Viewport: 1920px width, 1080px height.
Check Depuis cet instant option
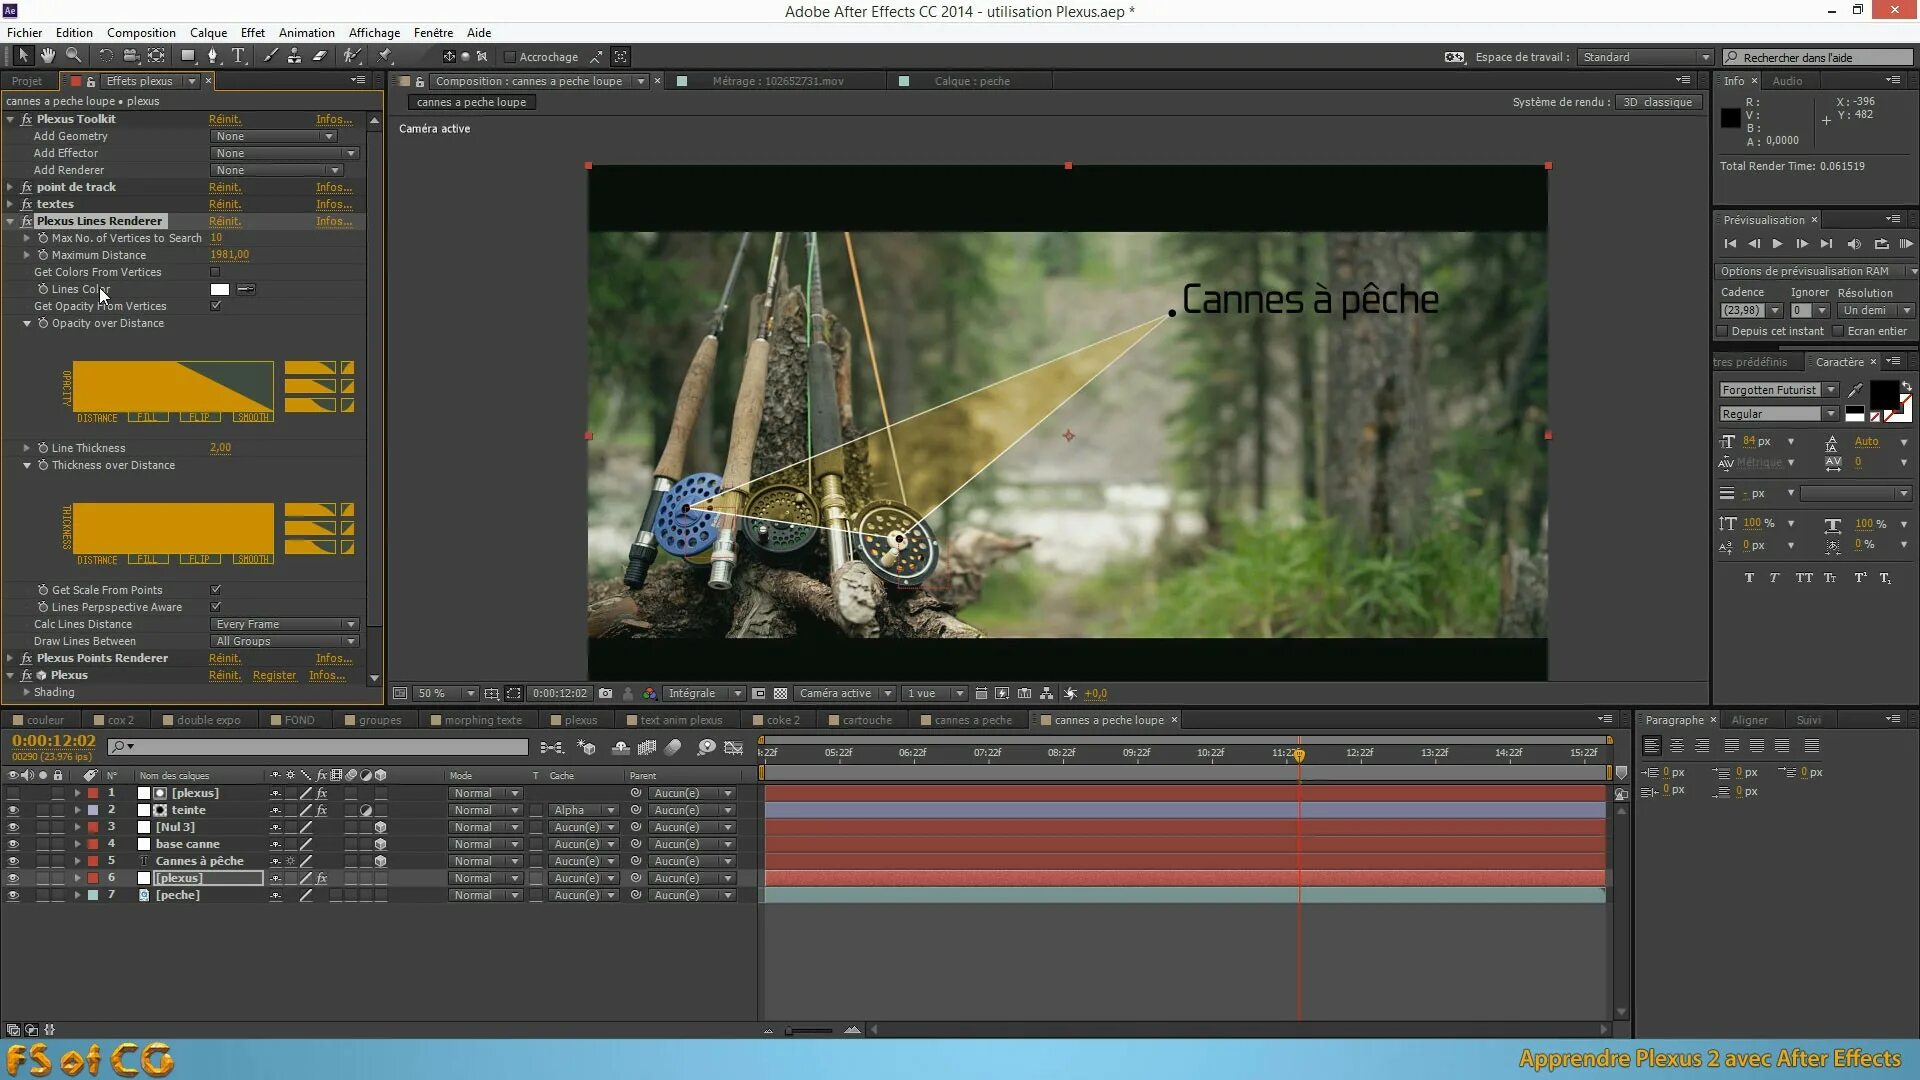[1722, 331]
